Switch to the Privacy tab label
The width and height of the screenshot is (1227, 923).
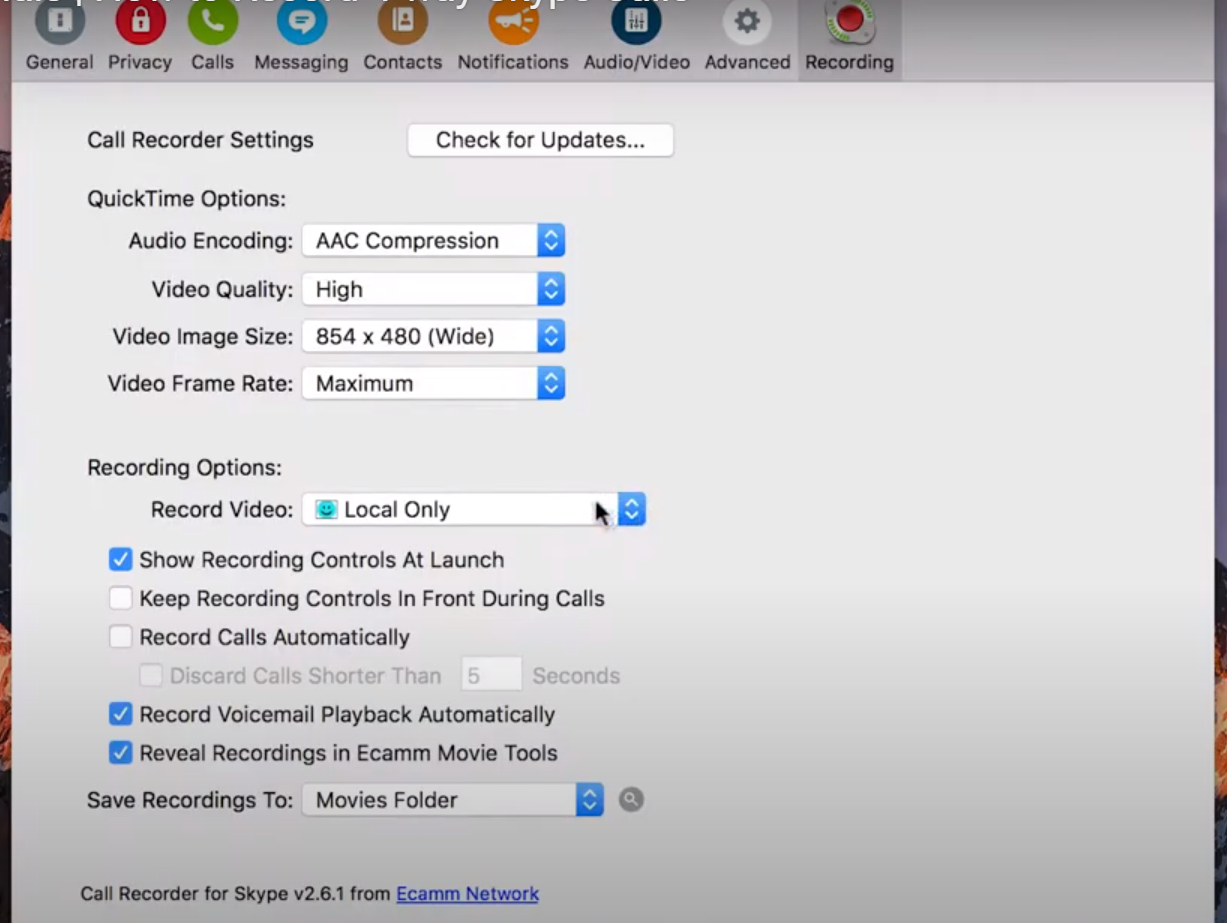point(140,62)
